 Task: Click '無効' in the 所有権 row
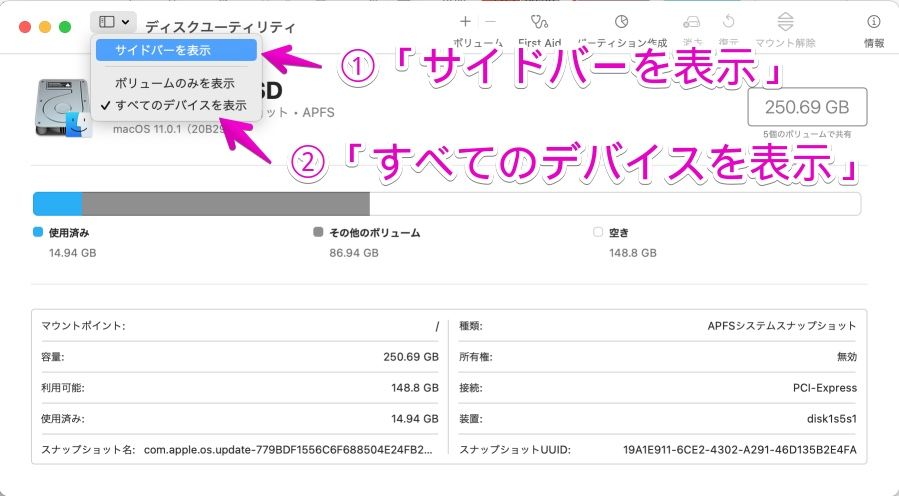point(847,357)
